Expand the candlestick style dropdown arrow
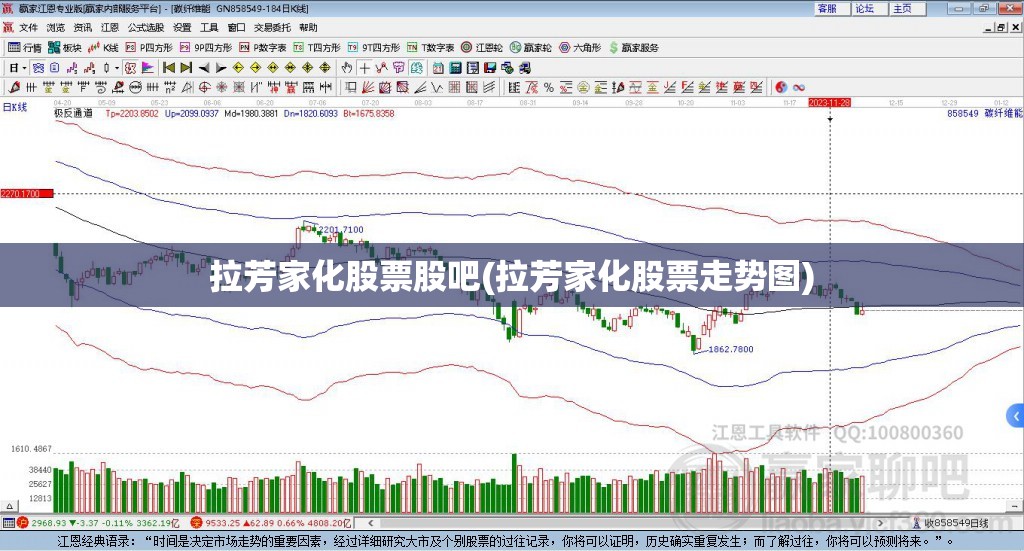This screenshot has width=1024, height=551. pyautogui.click(x=117, y=68)
